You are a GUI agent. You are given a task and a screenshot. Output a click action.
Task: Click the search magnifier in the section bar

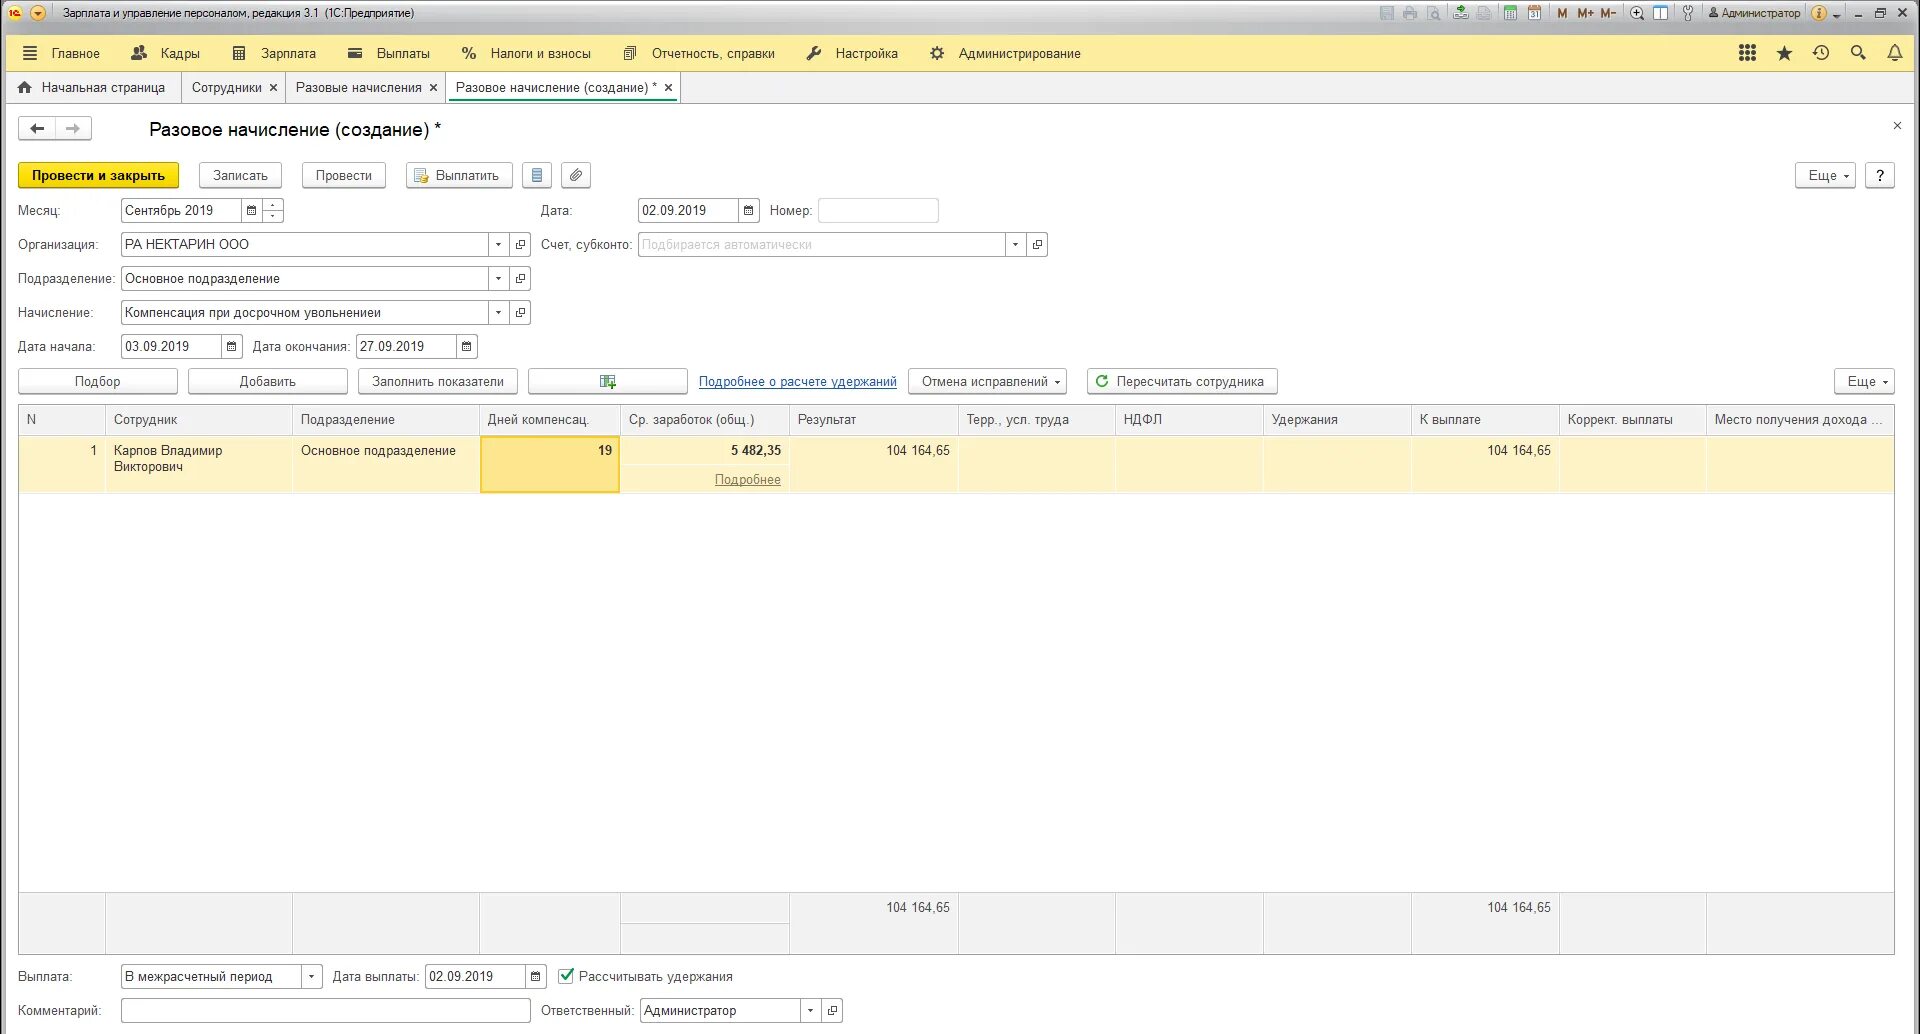1858,53
